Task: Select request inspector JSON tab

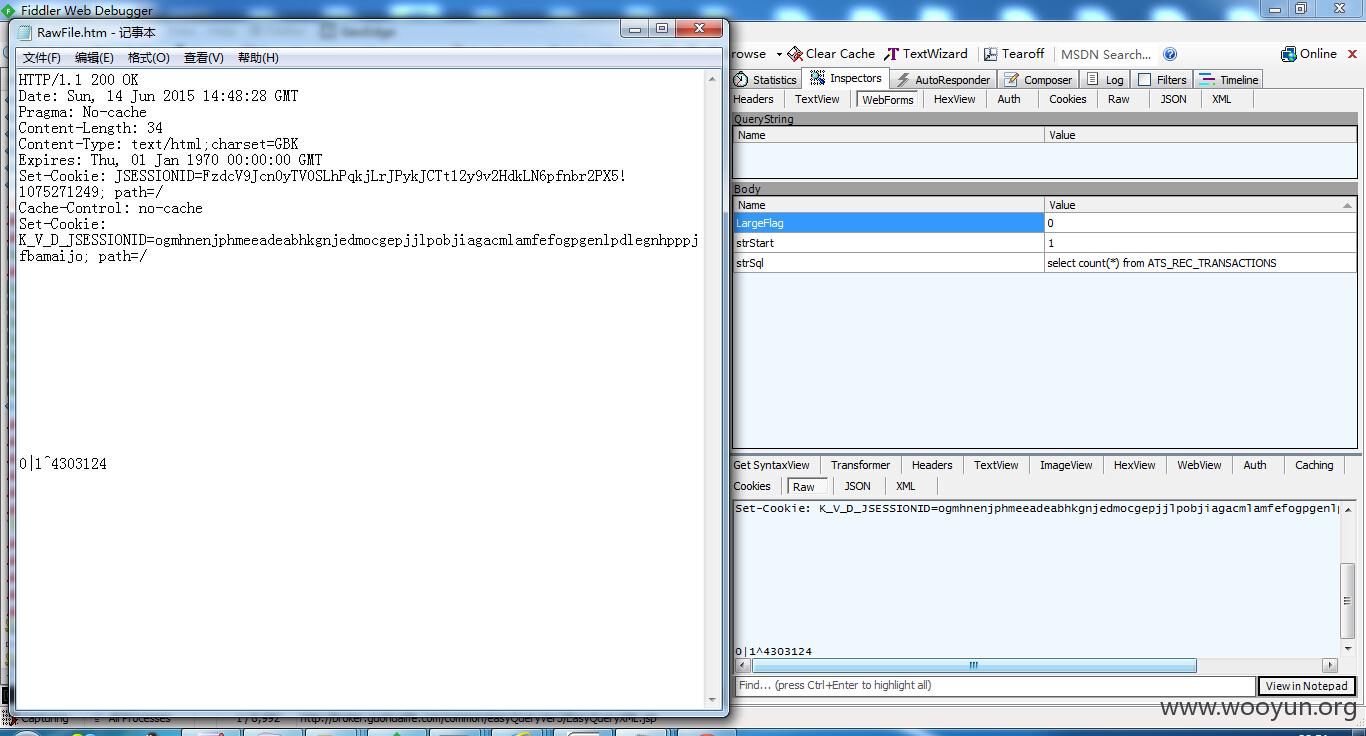Action: coord(1173,99)
